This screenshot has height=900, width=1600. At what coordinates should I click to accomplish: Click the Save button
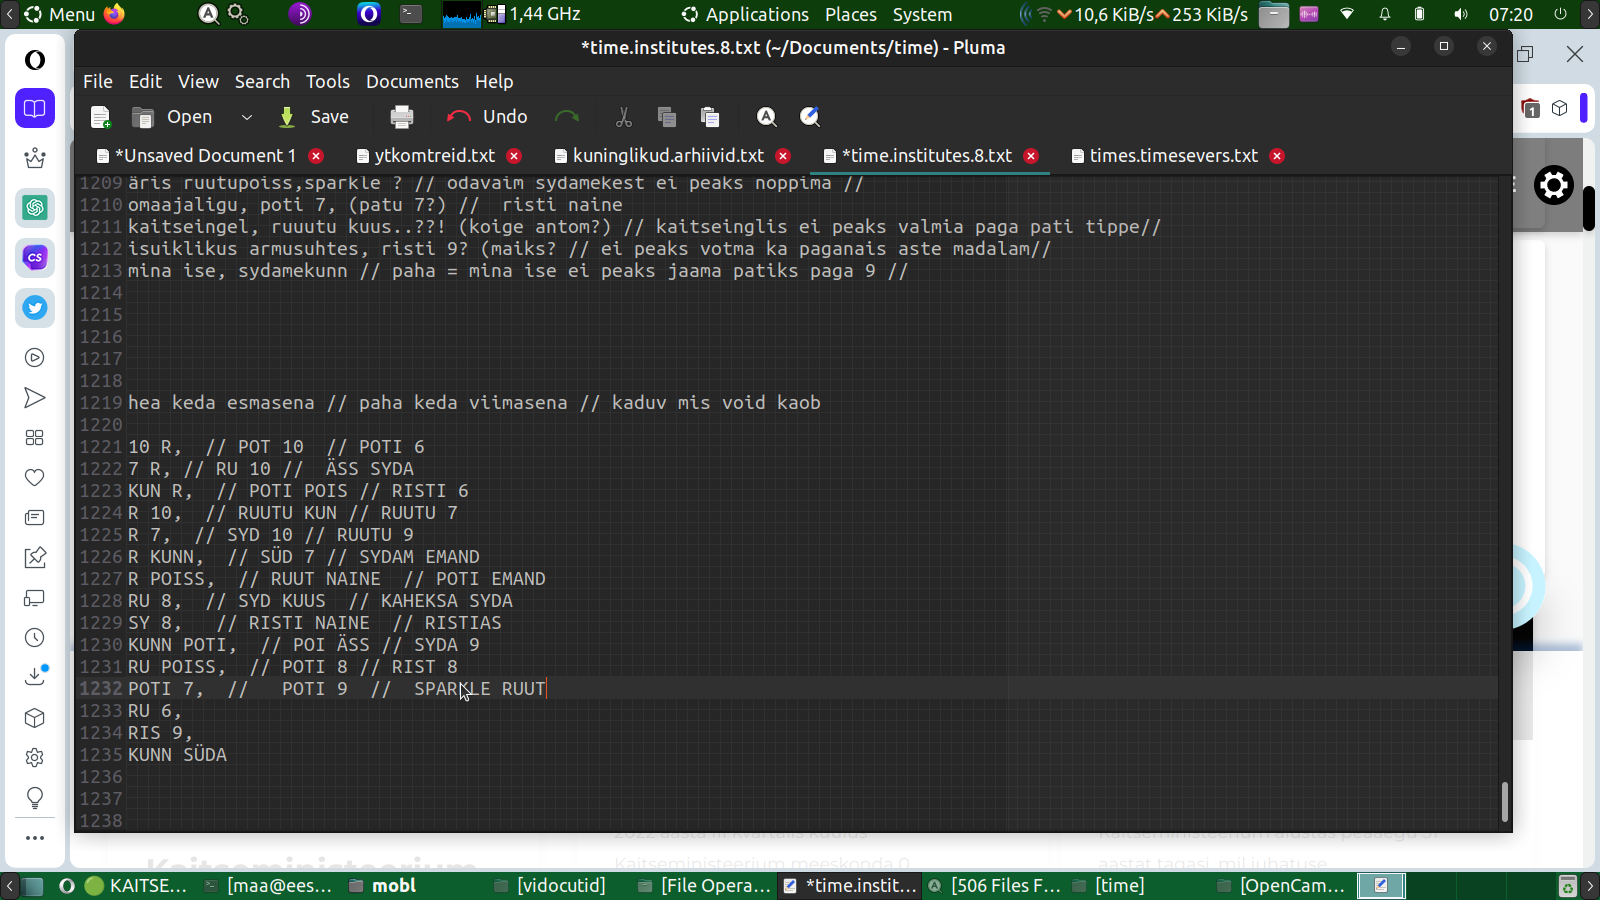tap(314, 117)
